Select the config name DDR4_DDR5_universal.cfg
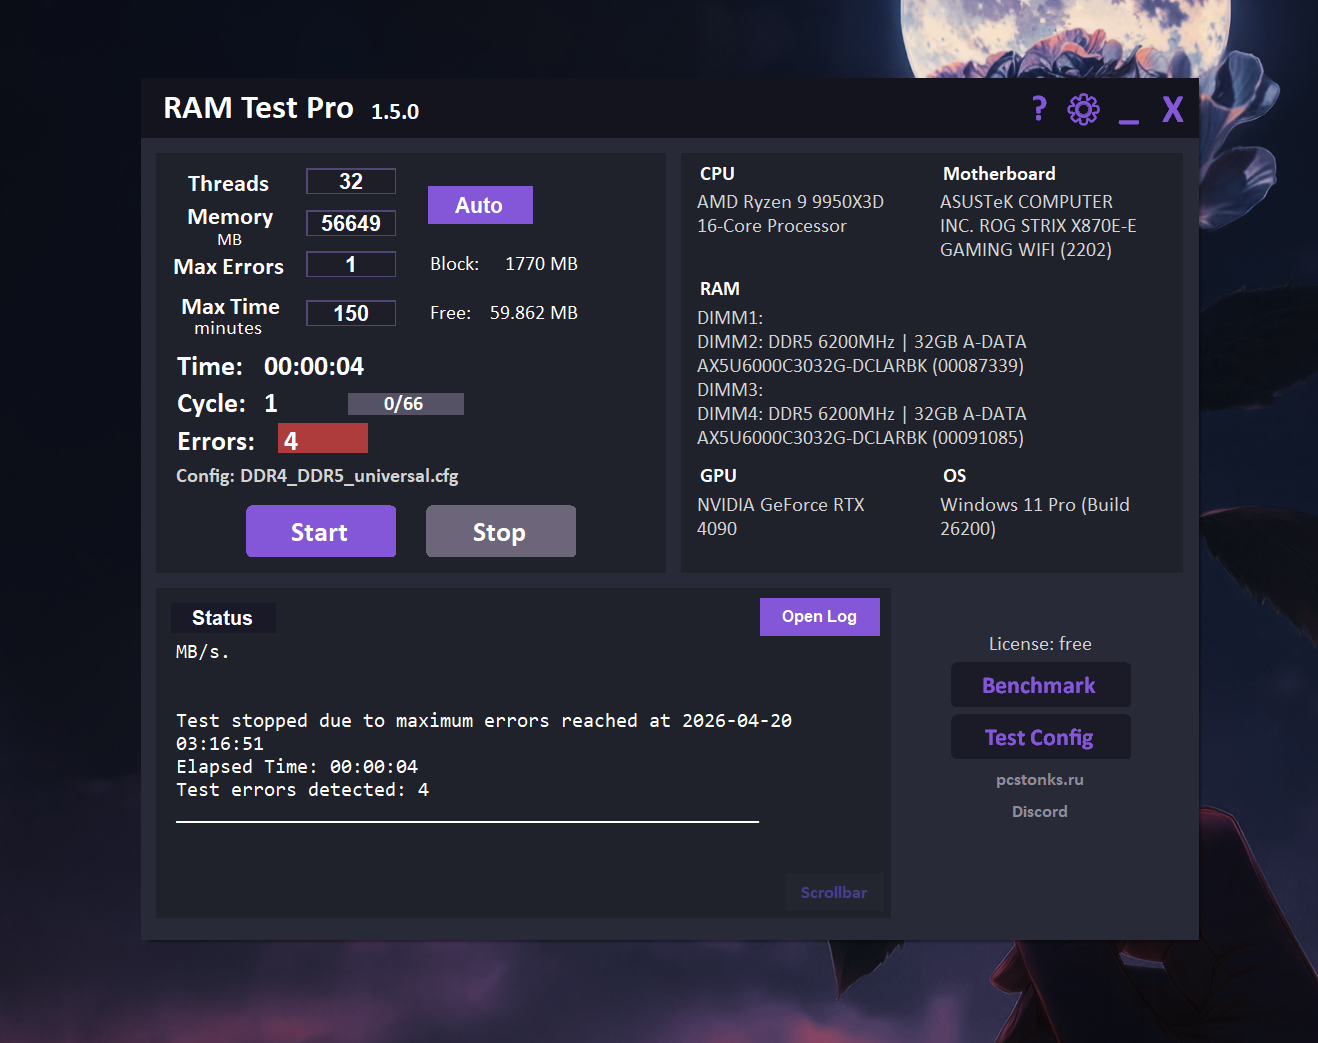The height and width of the screenshot is (1043, 1318). pos(349,476)
